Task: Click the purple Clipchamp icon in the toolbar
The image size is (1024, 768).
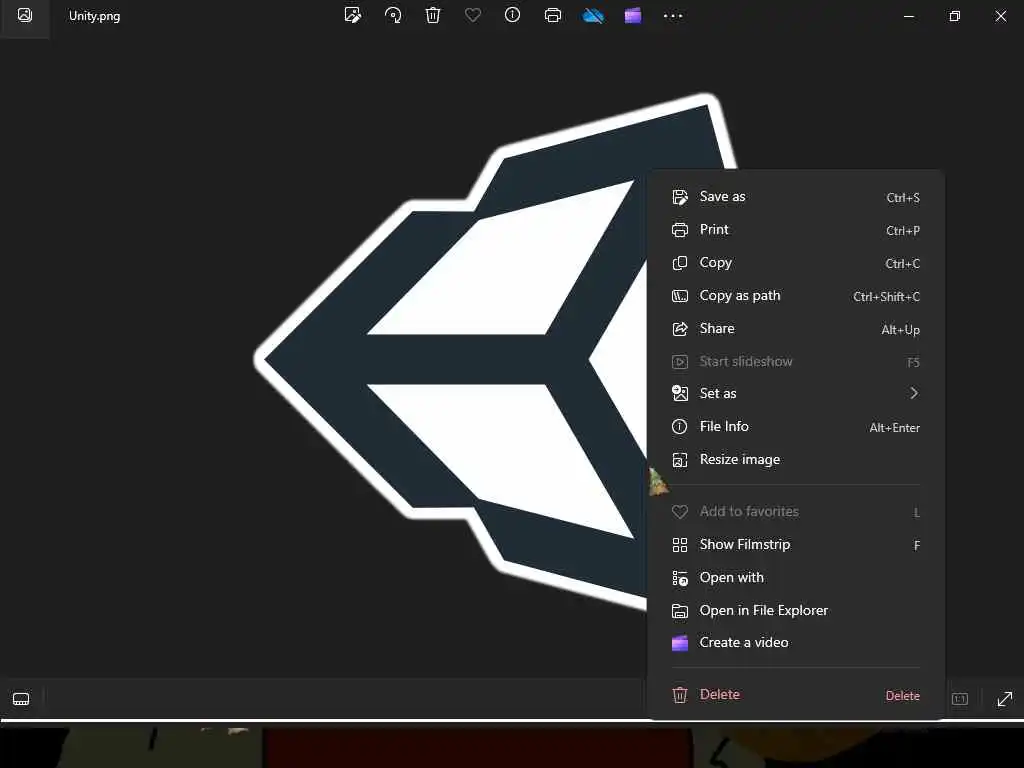Action: [x=633, y=15]
